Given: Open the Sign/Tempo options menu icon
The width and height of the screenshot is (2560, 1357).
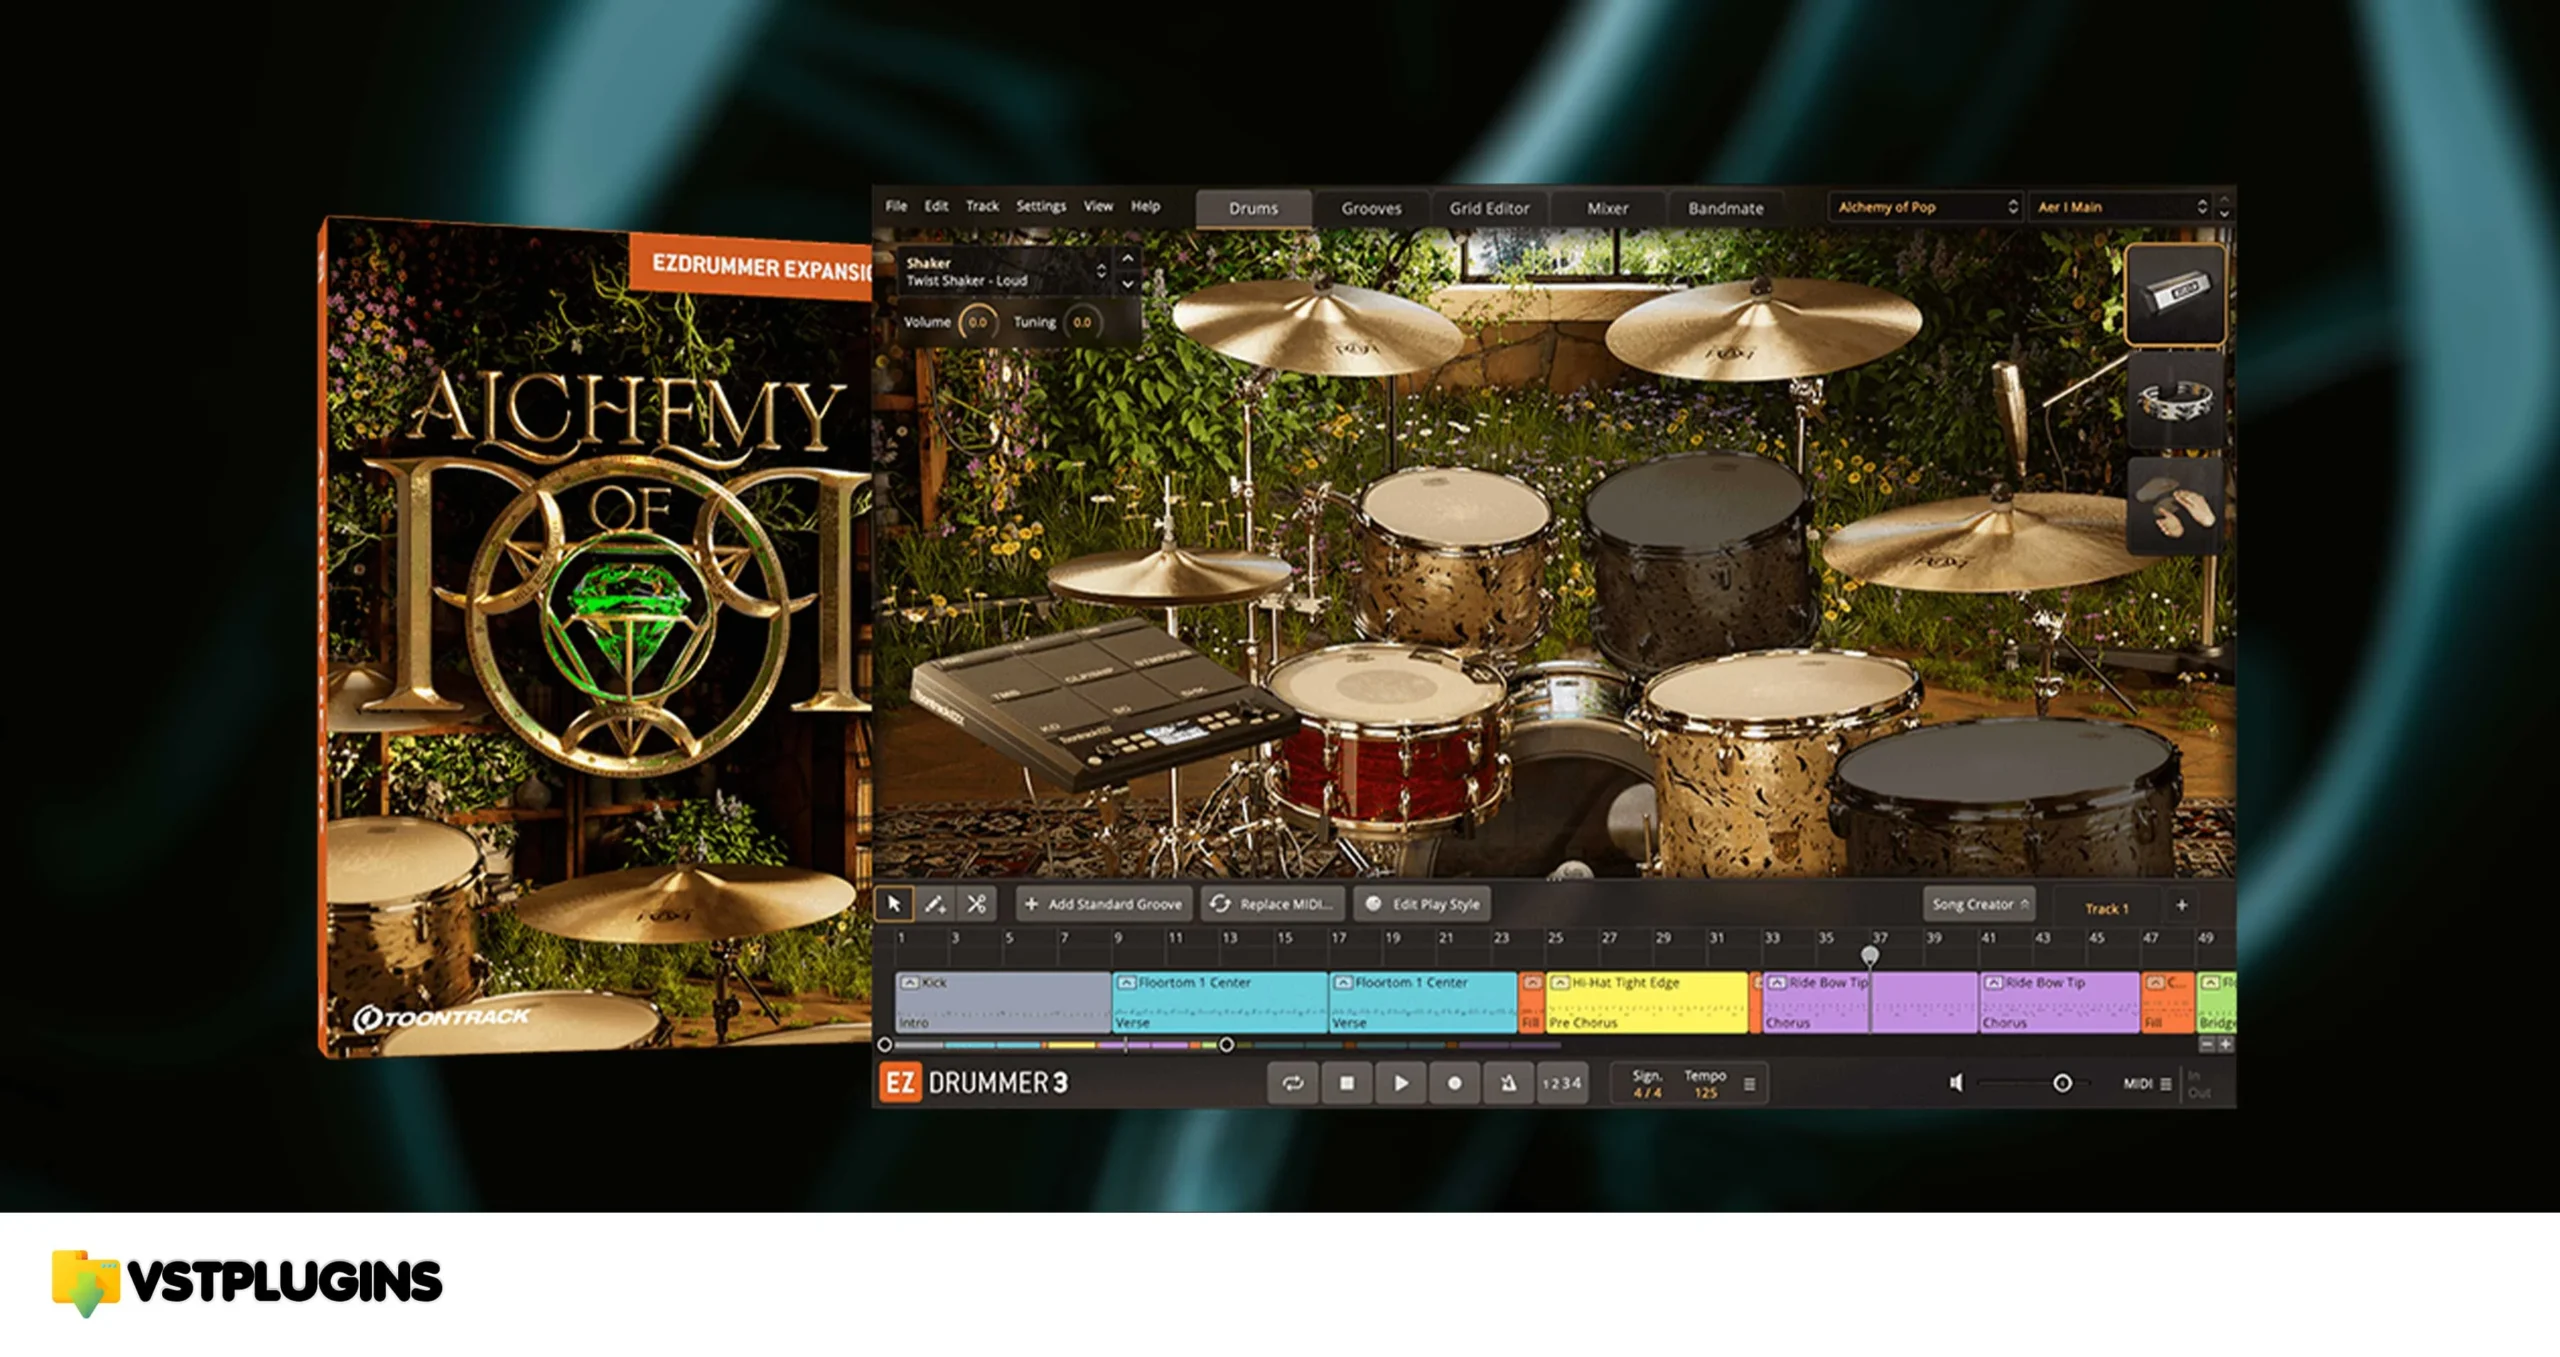Looking at the screenshot, I should [1749, 1084].
